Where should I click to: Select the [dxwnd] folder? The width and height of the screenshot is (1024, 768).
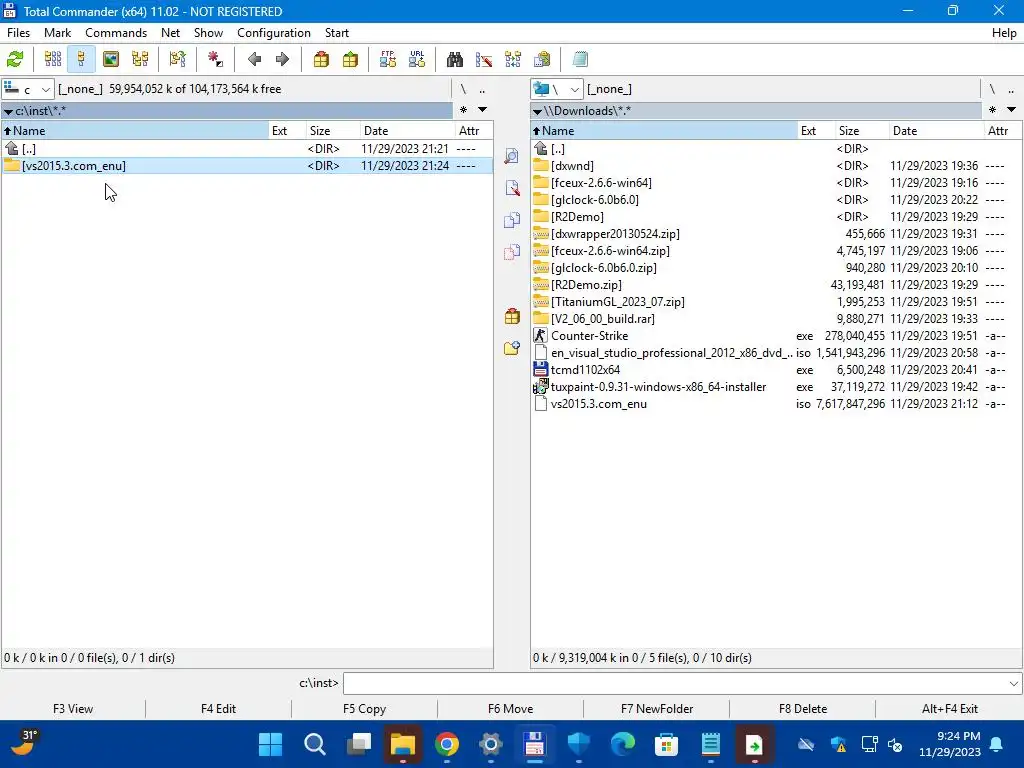coord(775,166)
